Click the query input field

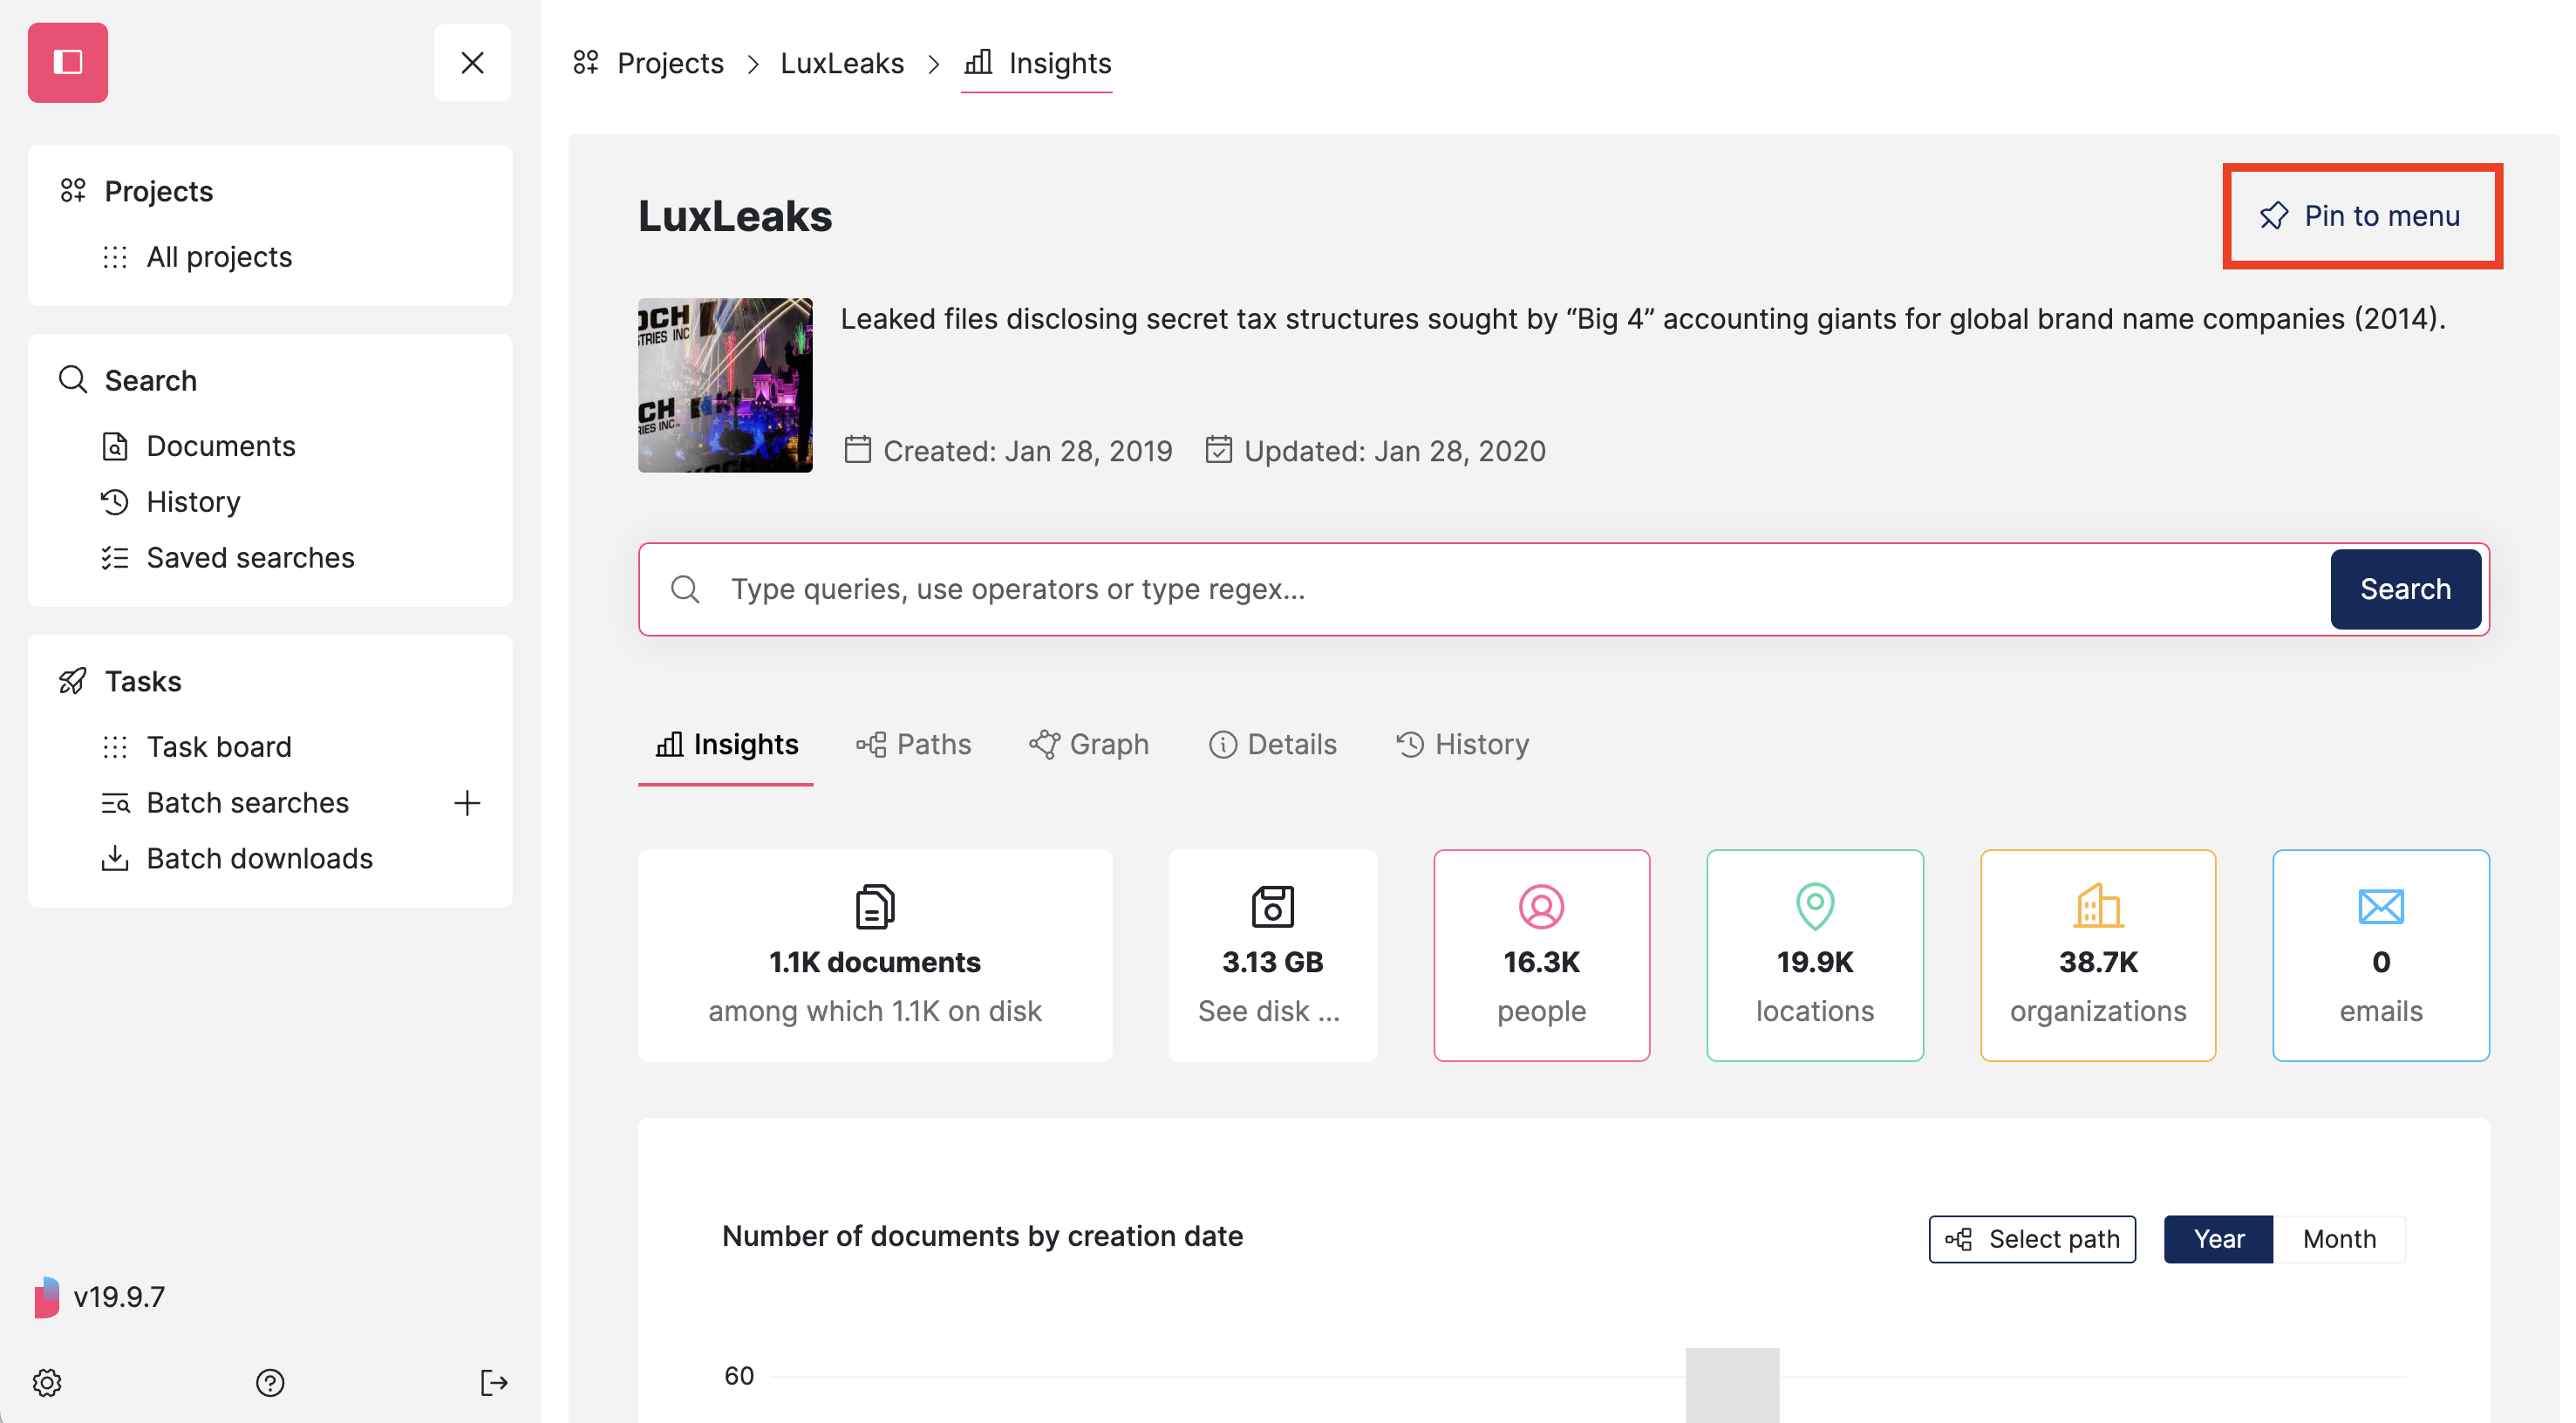(x=1400, y=589)
